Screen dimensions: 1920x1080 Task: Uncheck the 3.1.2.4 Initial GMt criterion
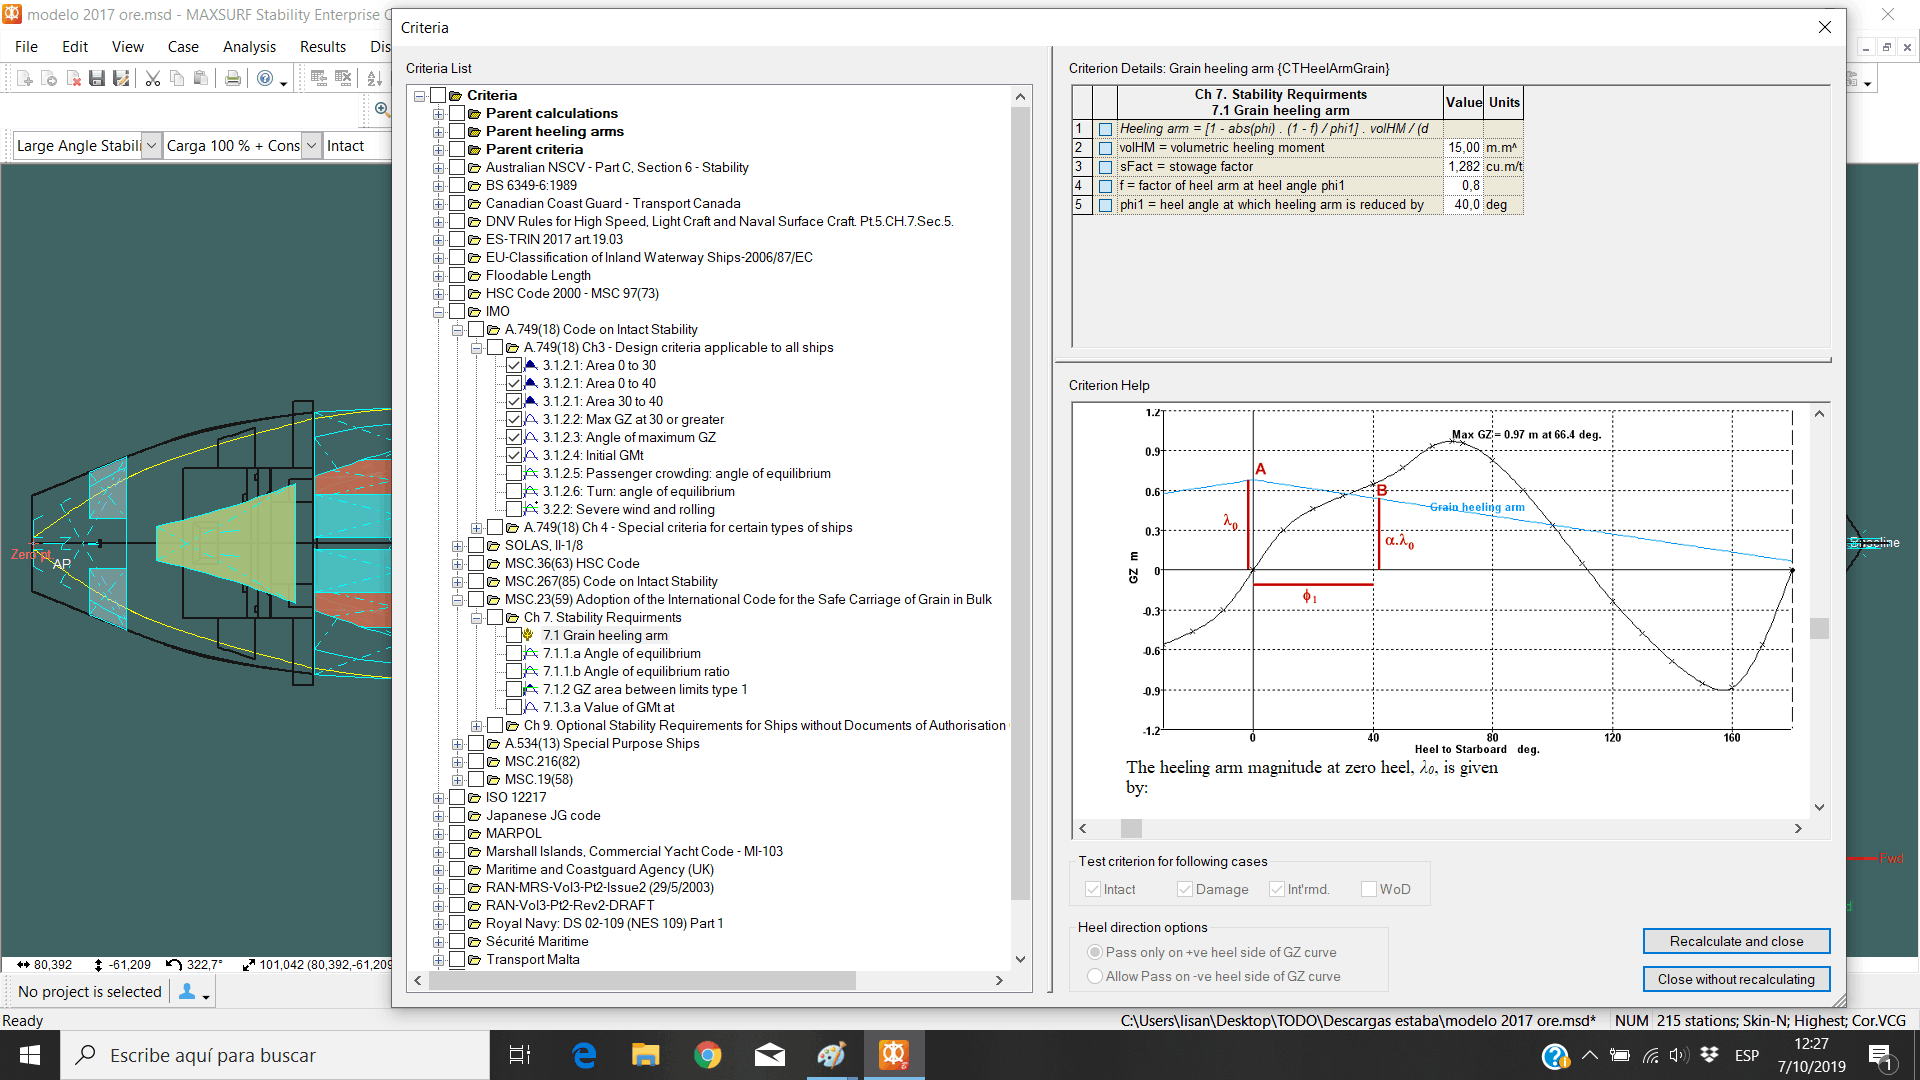pos(514,455)
